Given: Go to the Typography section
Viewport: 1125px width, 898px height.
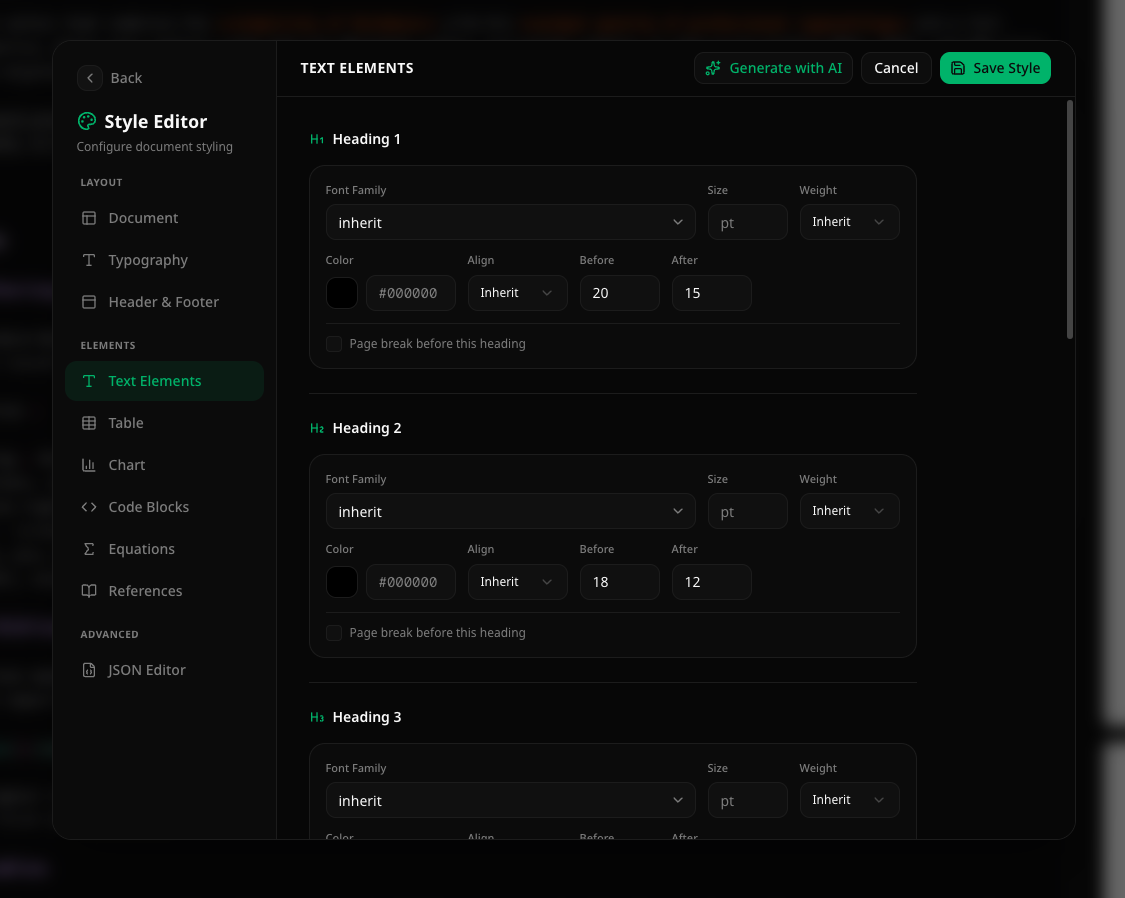Looking at the screenshot, I should point(148,260).
